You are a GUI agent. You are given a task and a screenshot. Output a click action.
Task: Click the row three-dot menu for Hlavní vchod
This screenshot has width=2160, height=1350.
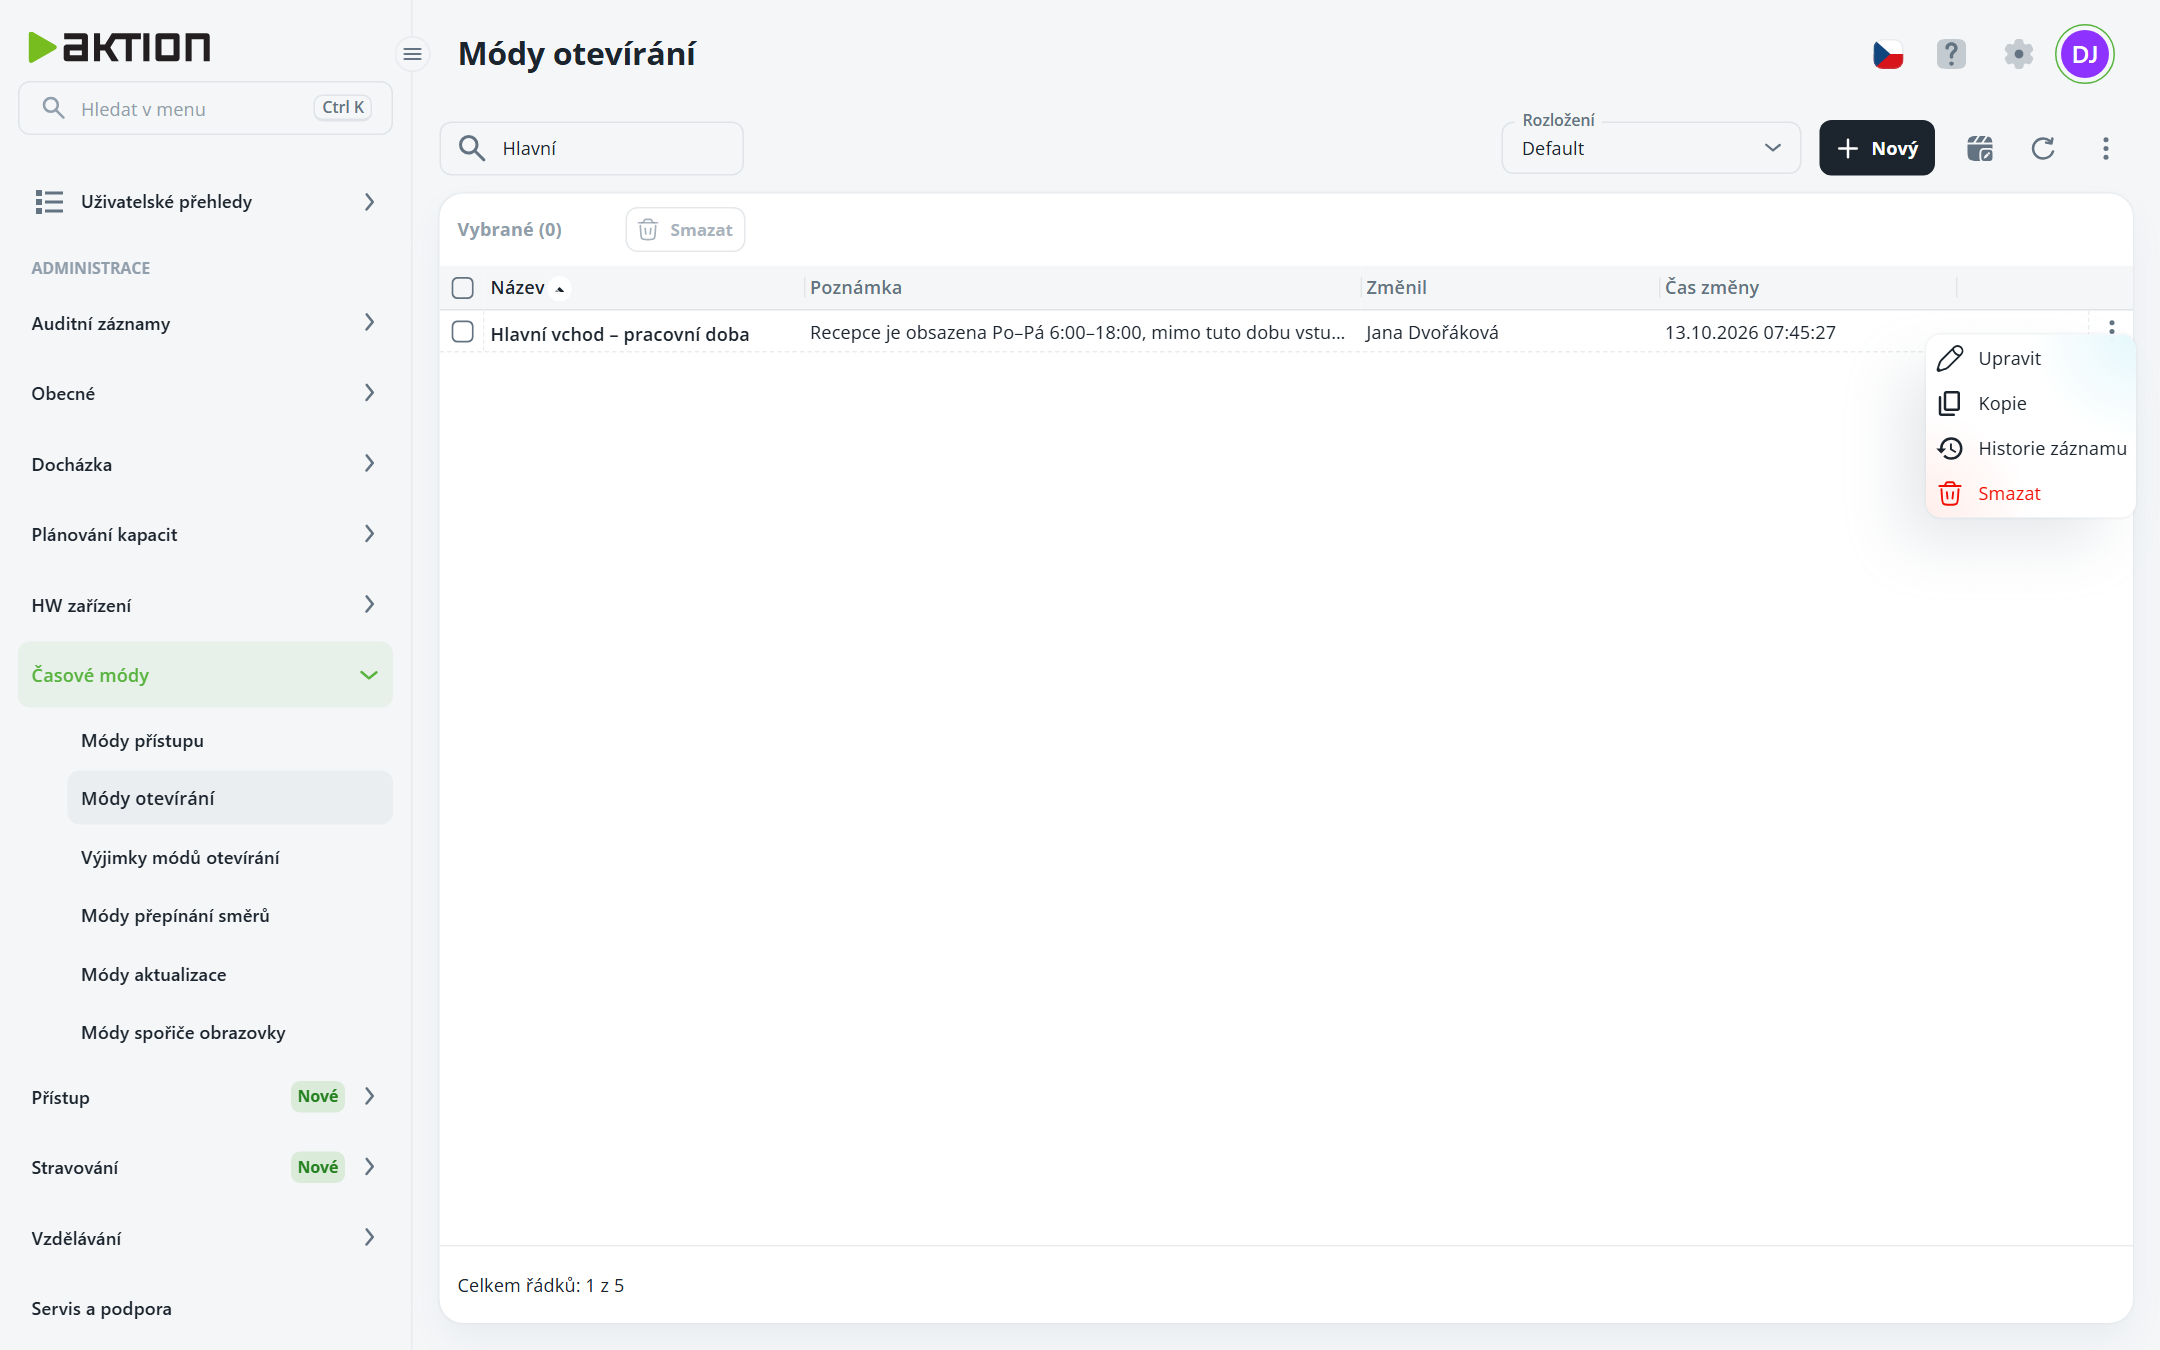pos(2111,327)
